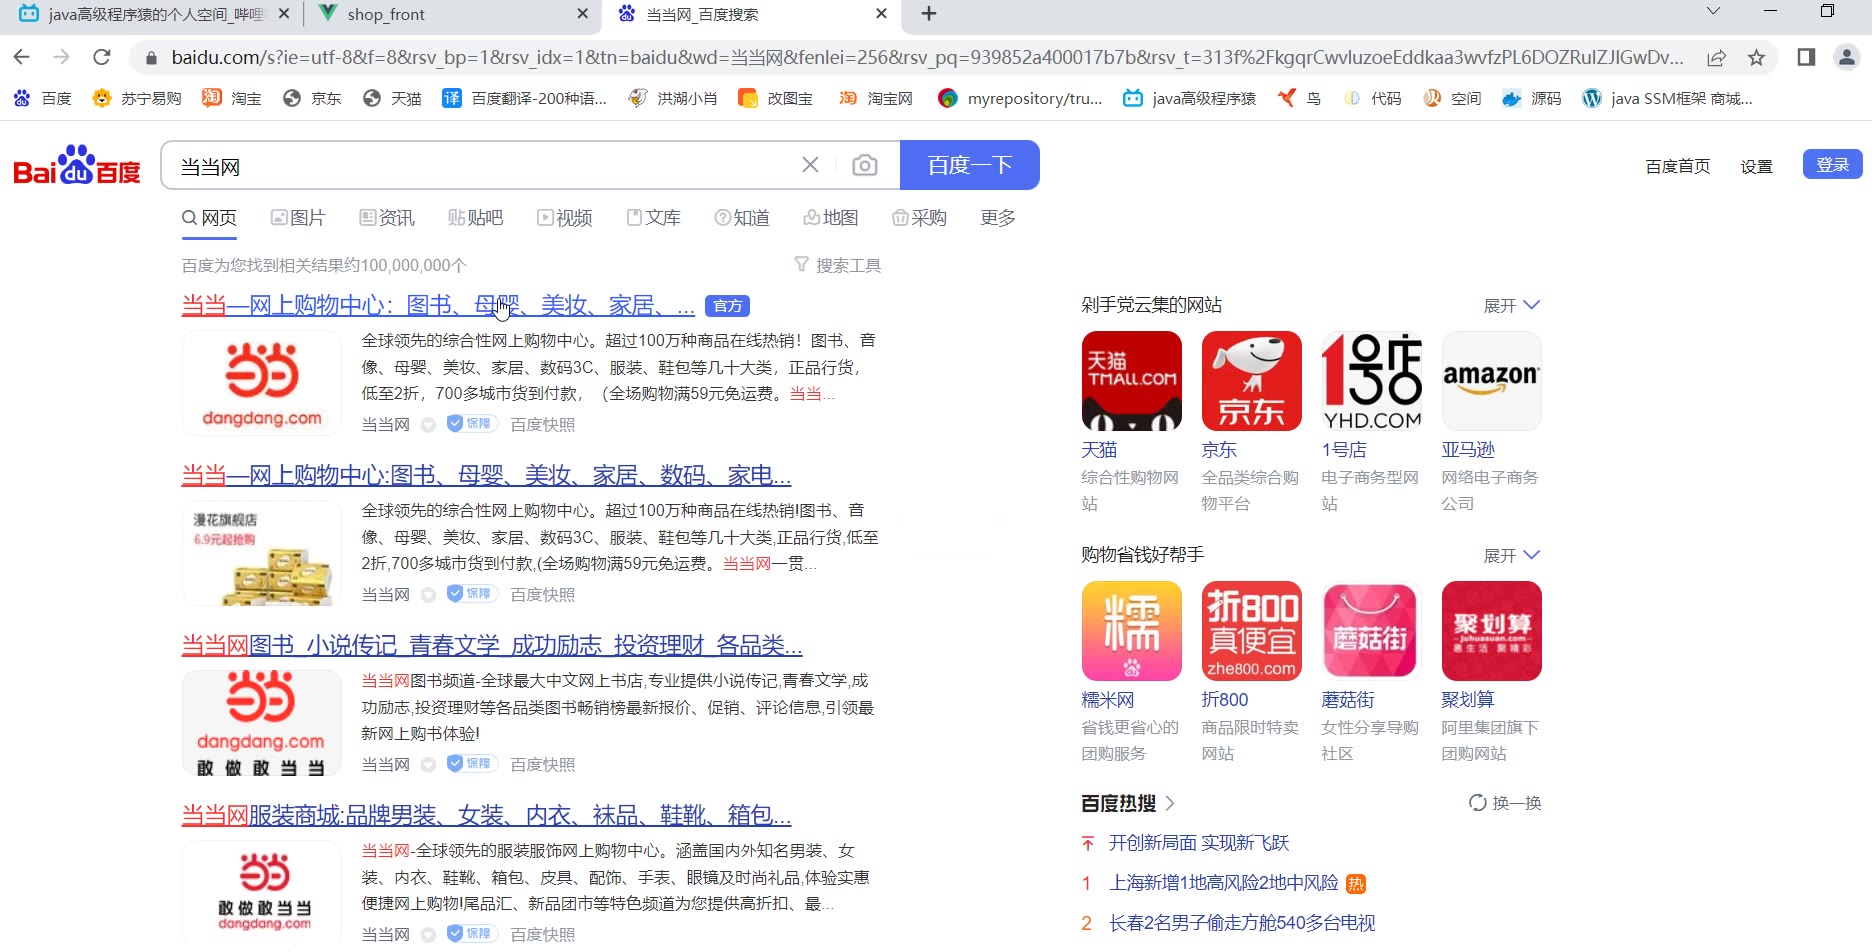This screenshot has height=952, width=1872.
Task: Open hot search 长春2名男子偷走方舱540多台电视
Action: [x=1242, y=923]
